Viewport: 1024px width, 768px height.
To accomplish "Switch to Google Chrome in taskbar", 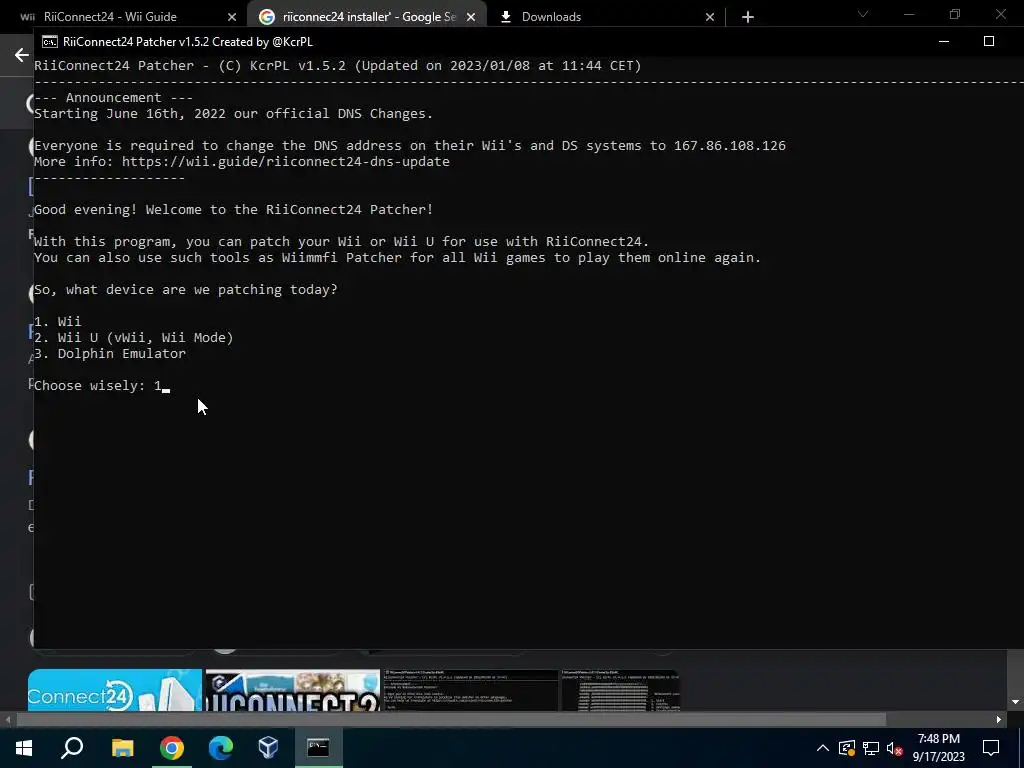I will [172, 748].
